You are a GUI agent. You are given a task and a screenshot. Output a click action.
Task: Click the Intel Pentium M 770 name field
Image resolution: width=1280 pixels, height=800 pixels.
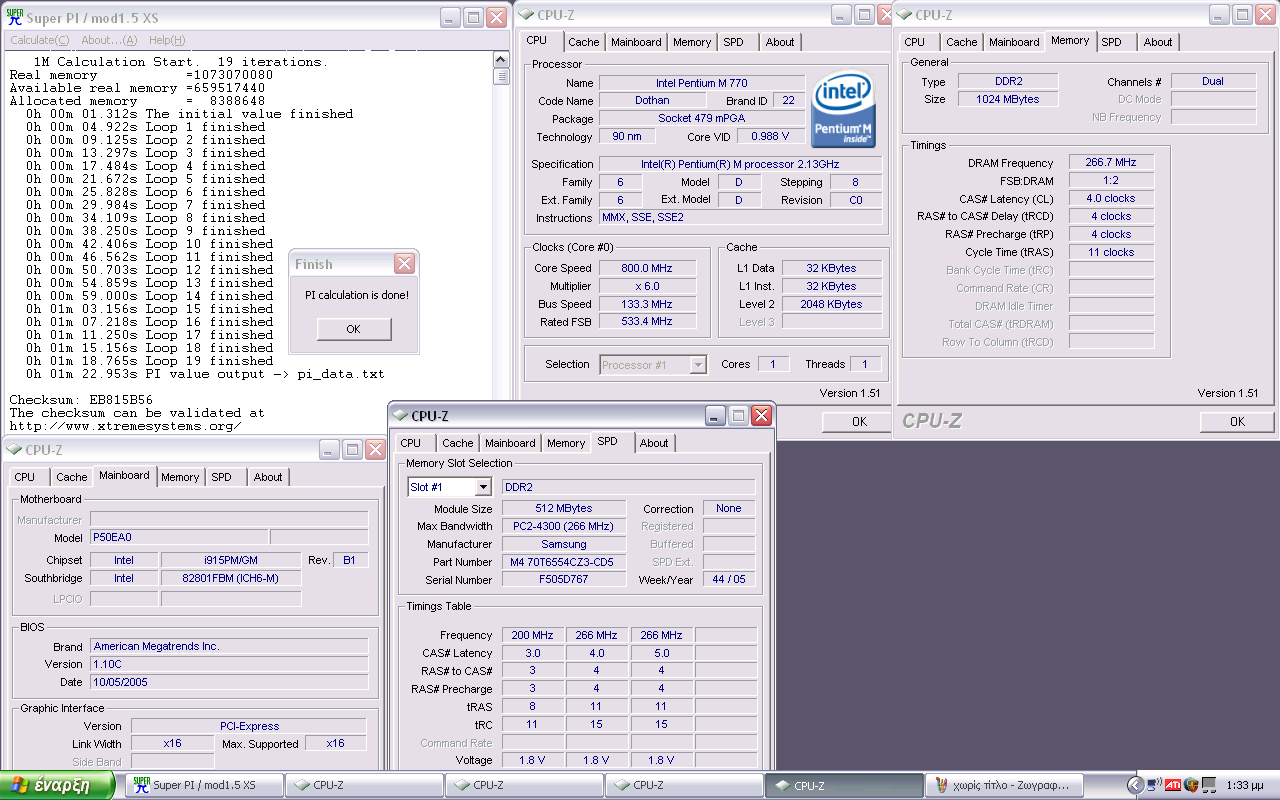coord(702,83)
